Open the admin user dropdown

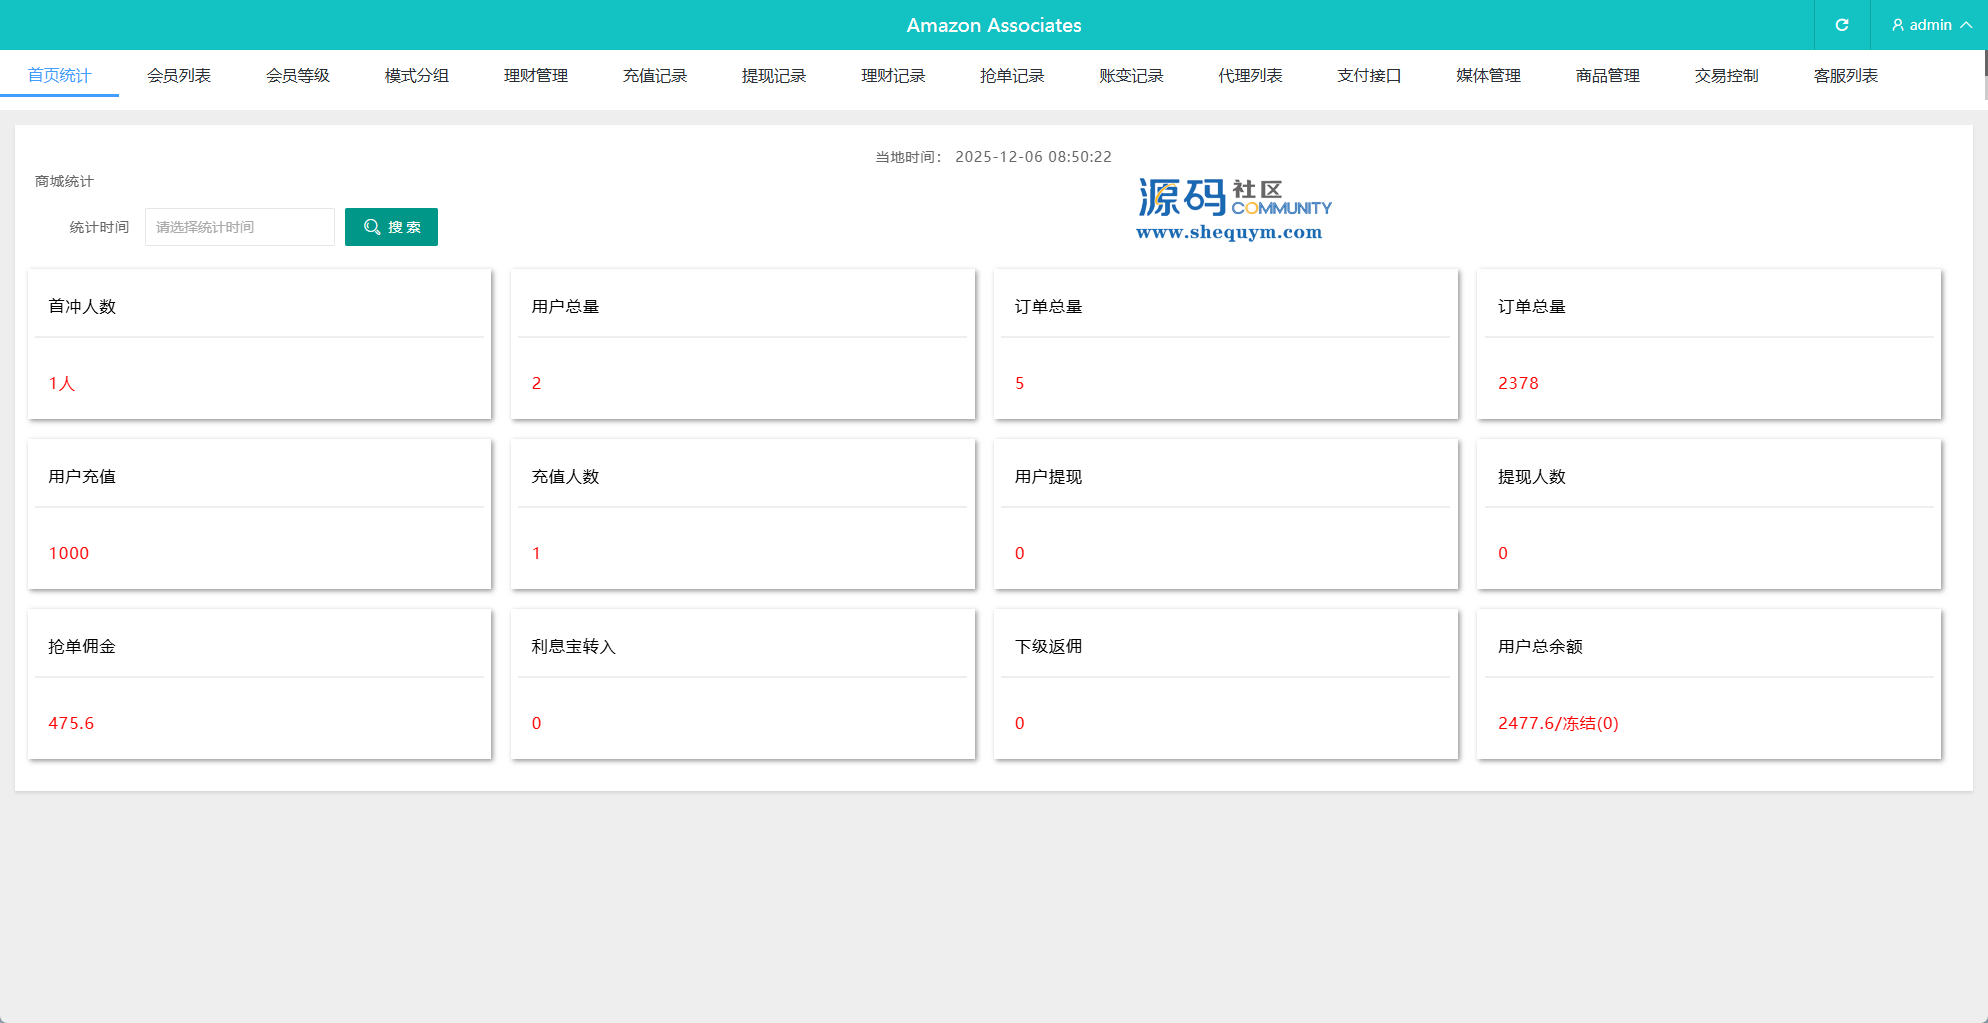[x=1930, y=25]
